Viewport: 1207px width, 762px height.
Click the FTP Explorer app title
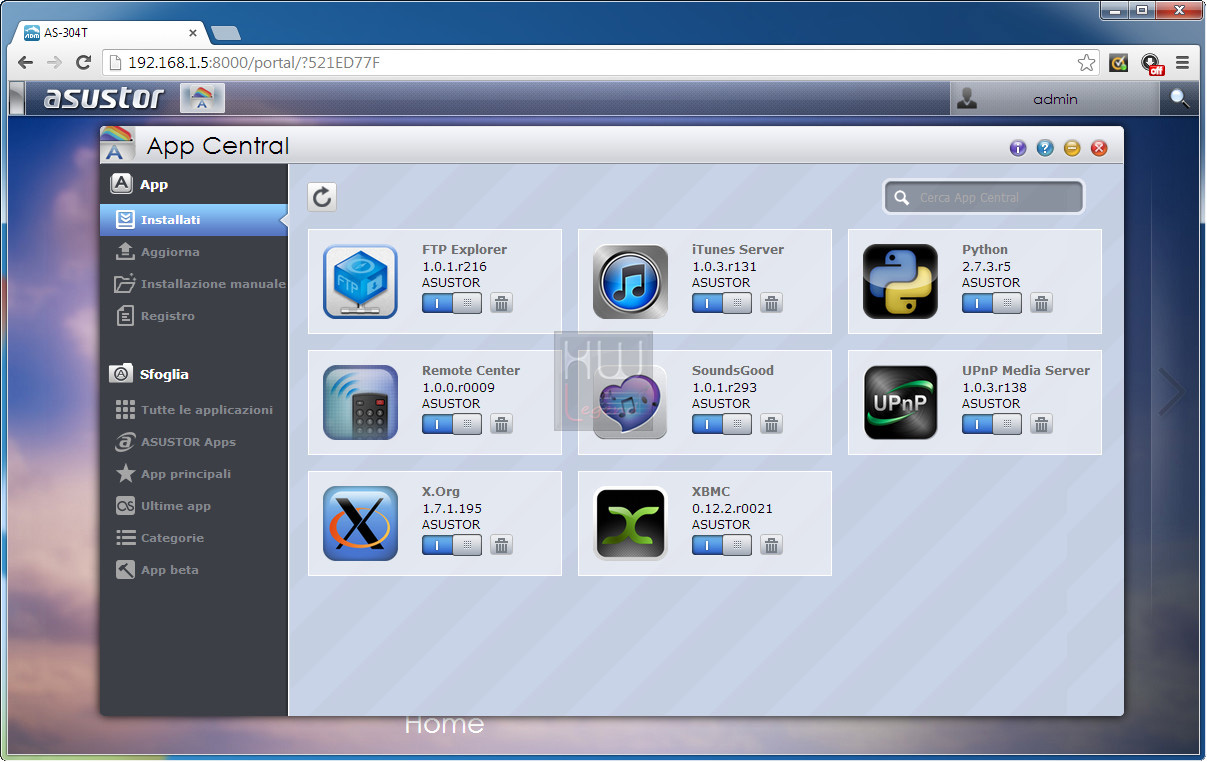(464, 250)
